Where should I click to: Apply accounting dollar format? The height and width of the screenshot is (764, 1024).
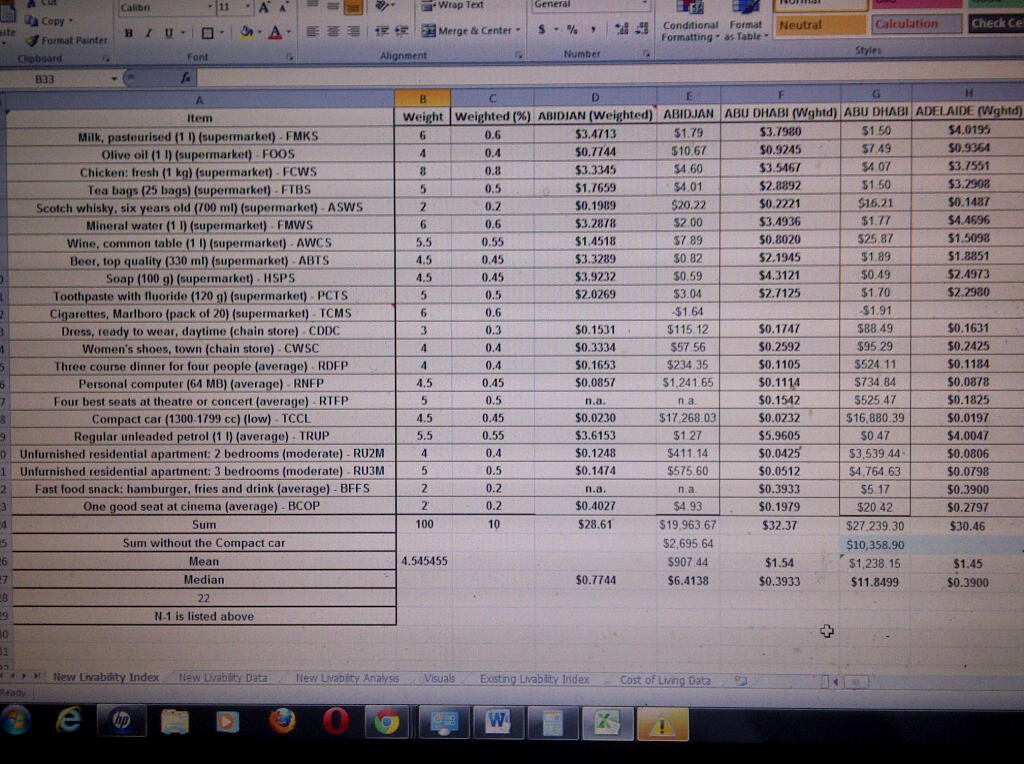541,29
